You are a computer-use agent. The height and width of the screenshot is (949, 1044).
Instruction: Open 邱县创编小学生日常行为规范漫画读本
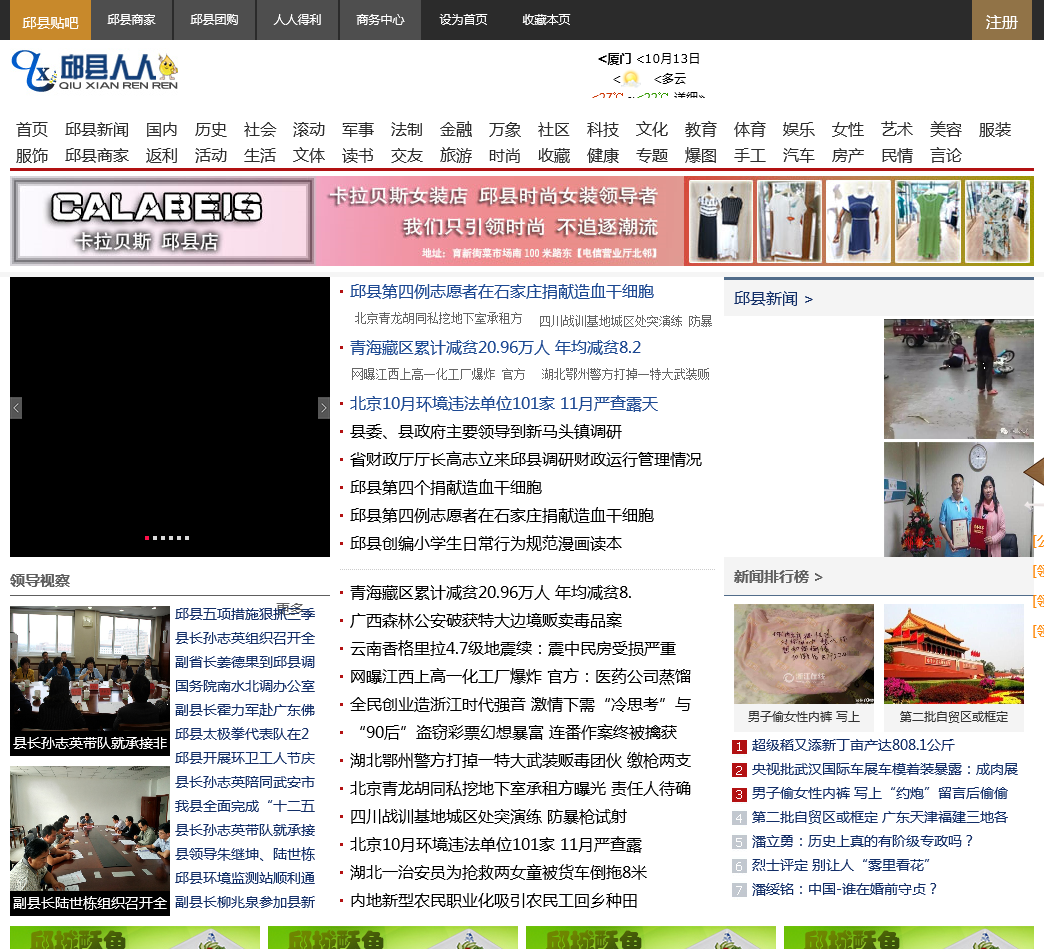click(x=486, y=543)
